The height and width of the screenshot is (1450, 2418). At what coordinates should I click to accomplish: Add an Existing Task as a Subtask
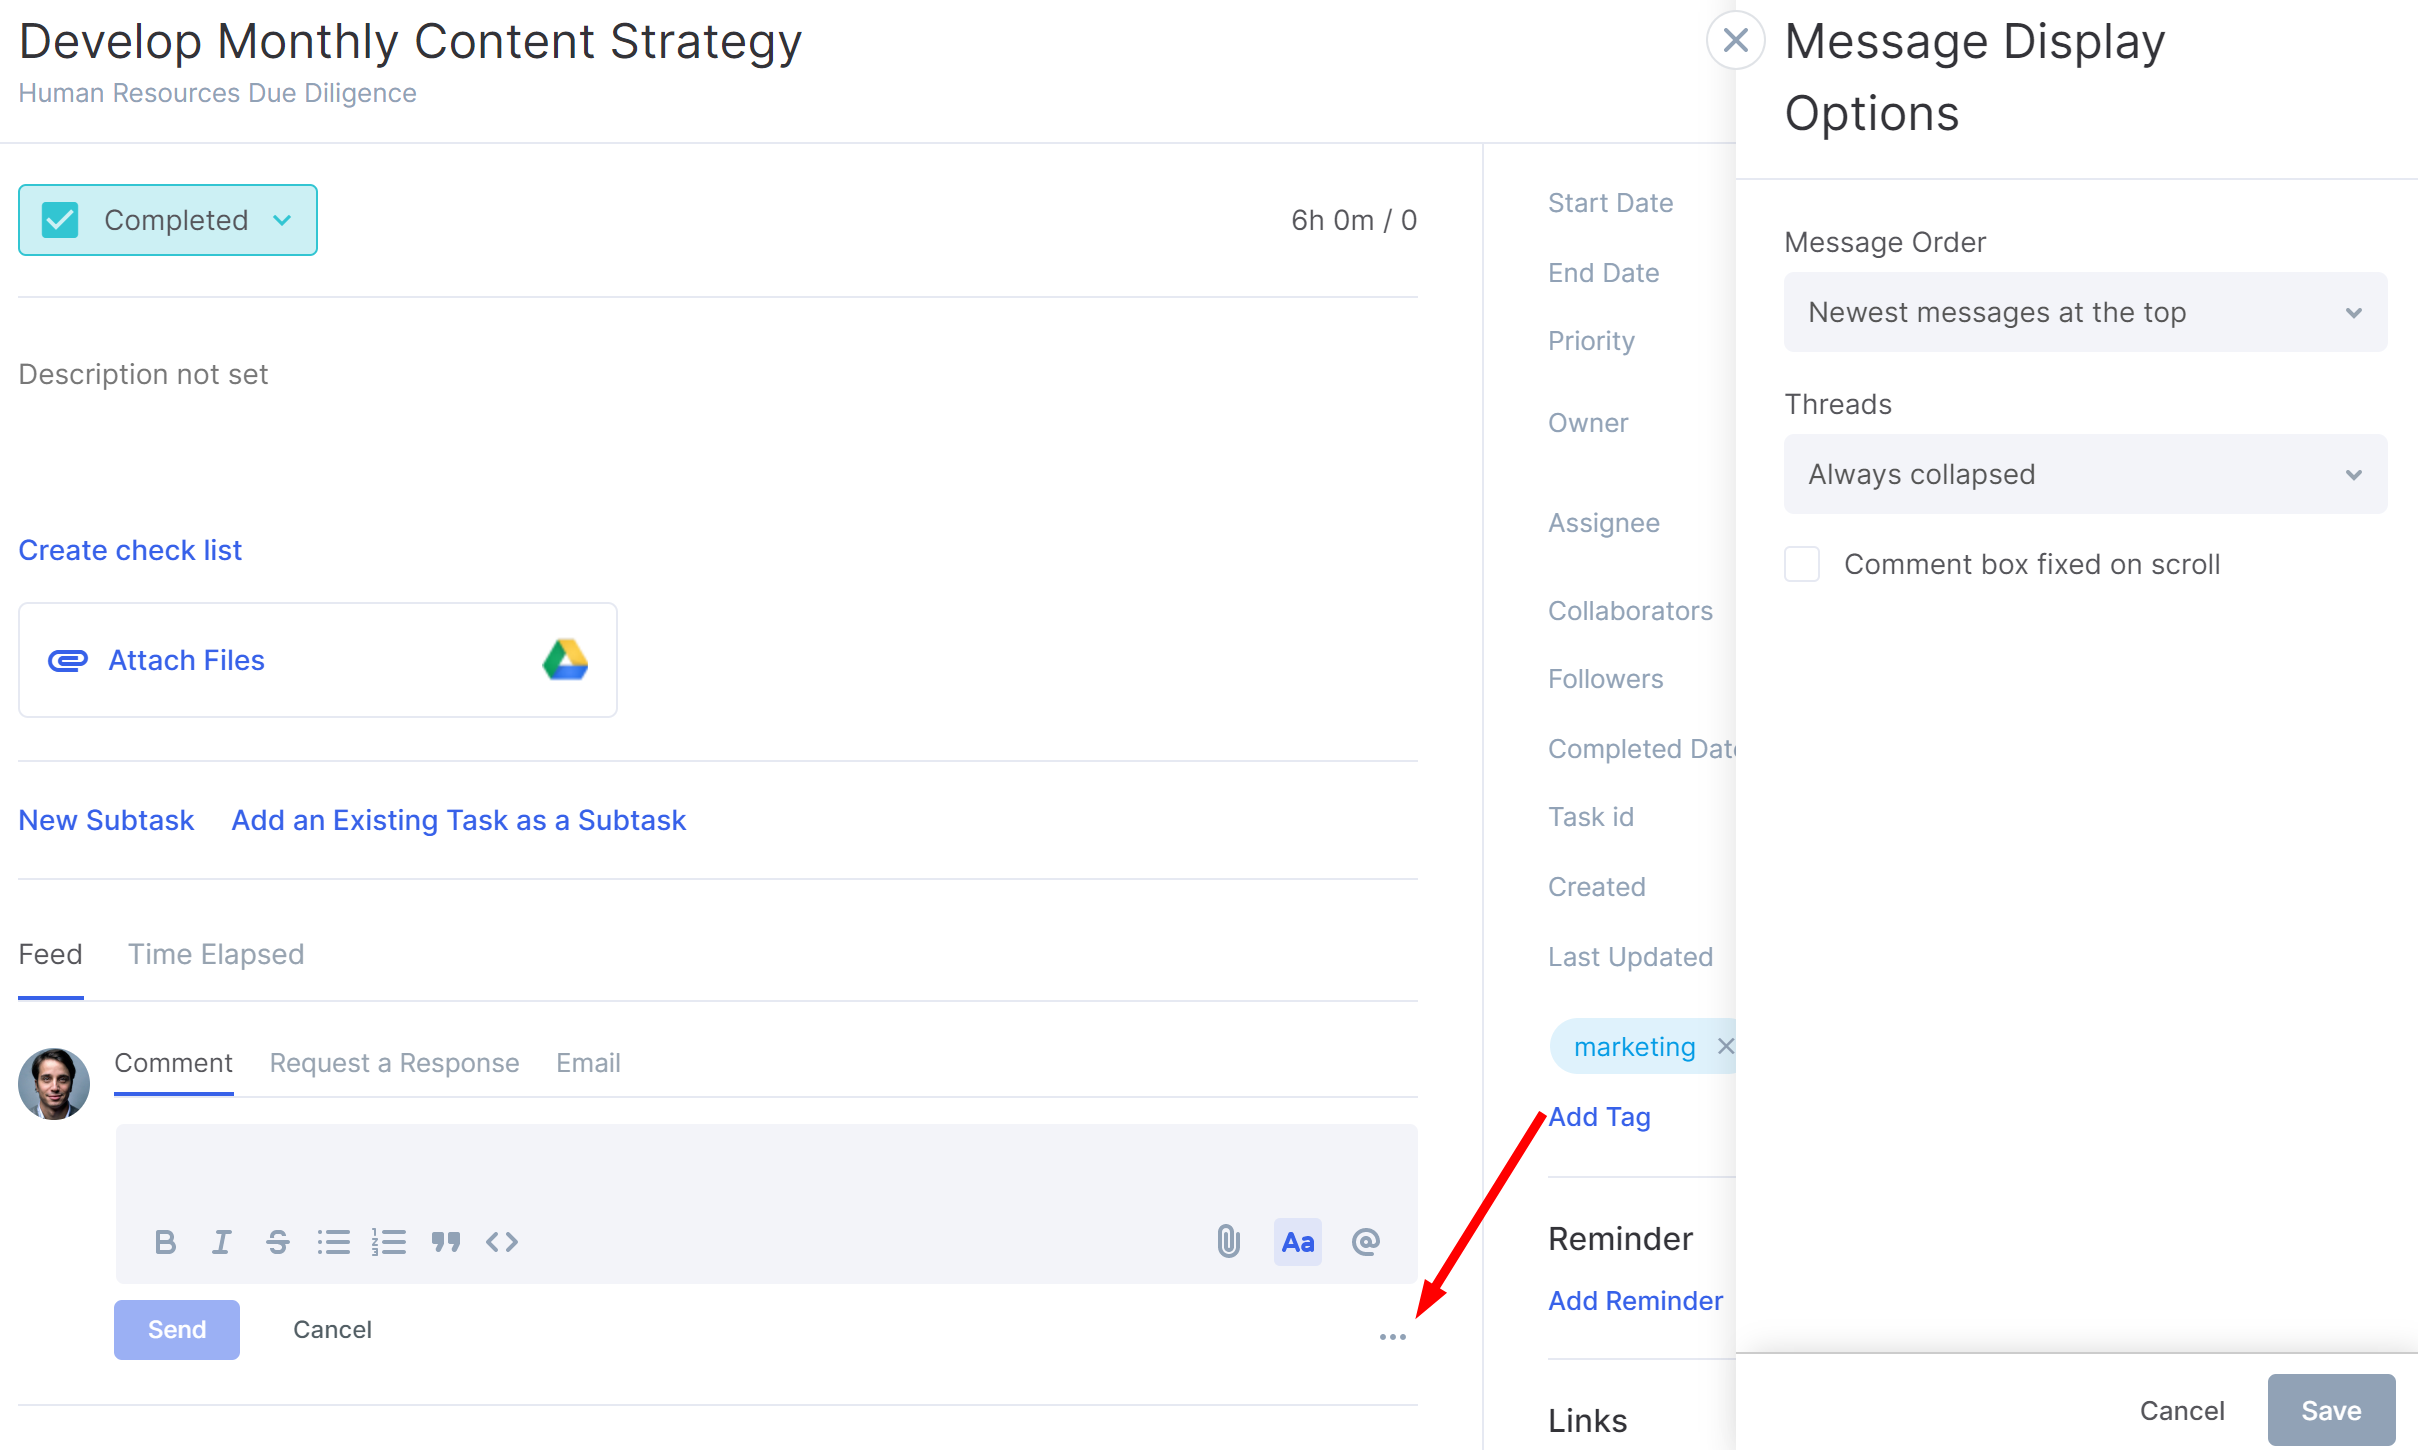click(x=459, y=820)
